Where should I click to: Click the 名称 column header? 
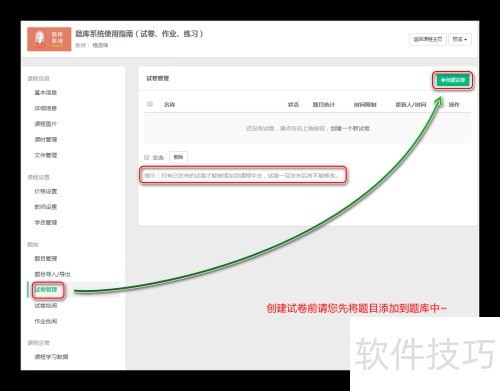point(169,105)
